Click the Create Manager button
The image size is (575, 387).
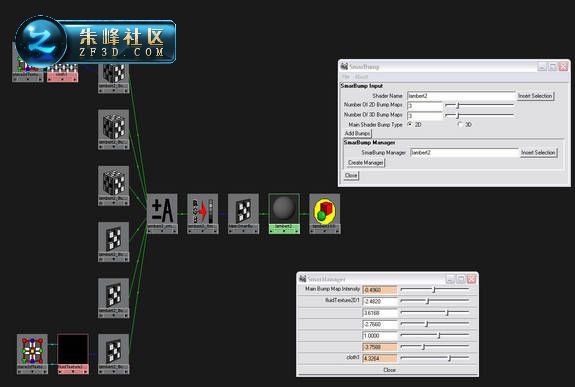(366, 163)
